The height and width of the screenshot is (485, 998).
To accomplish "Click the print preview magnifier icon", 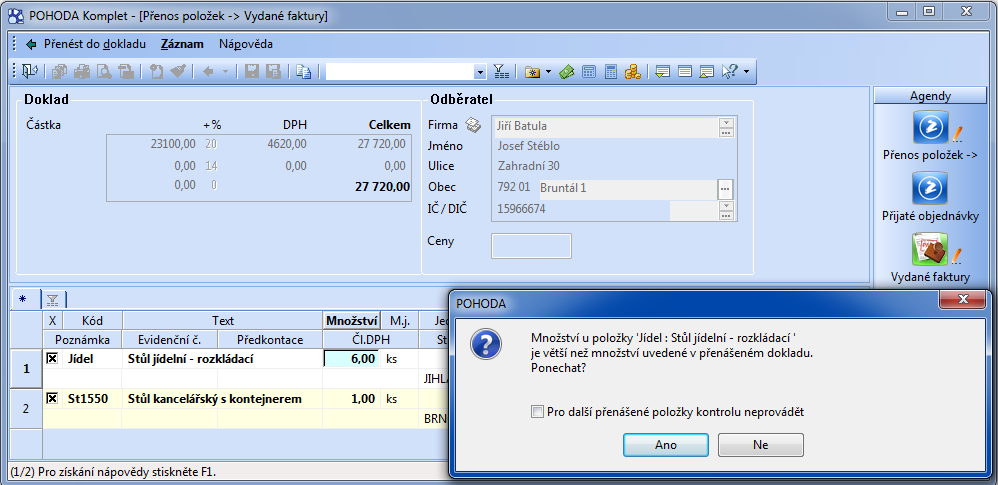I will click(x=104, y=72).
